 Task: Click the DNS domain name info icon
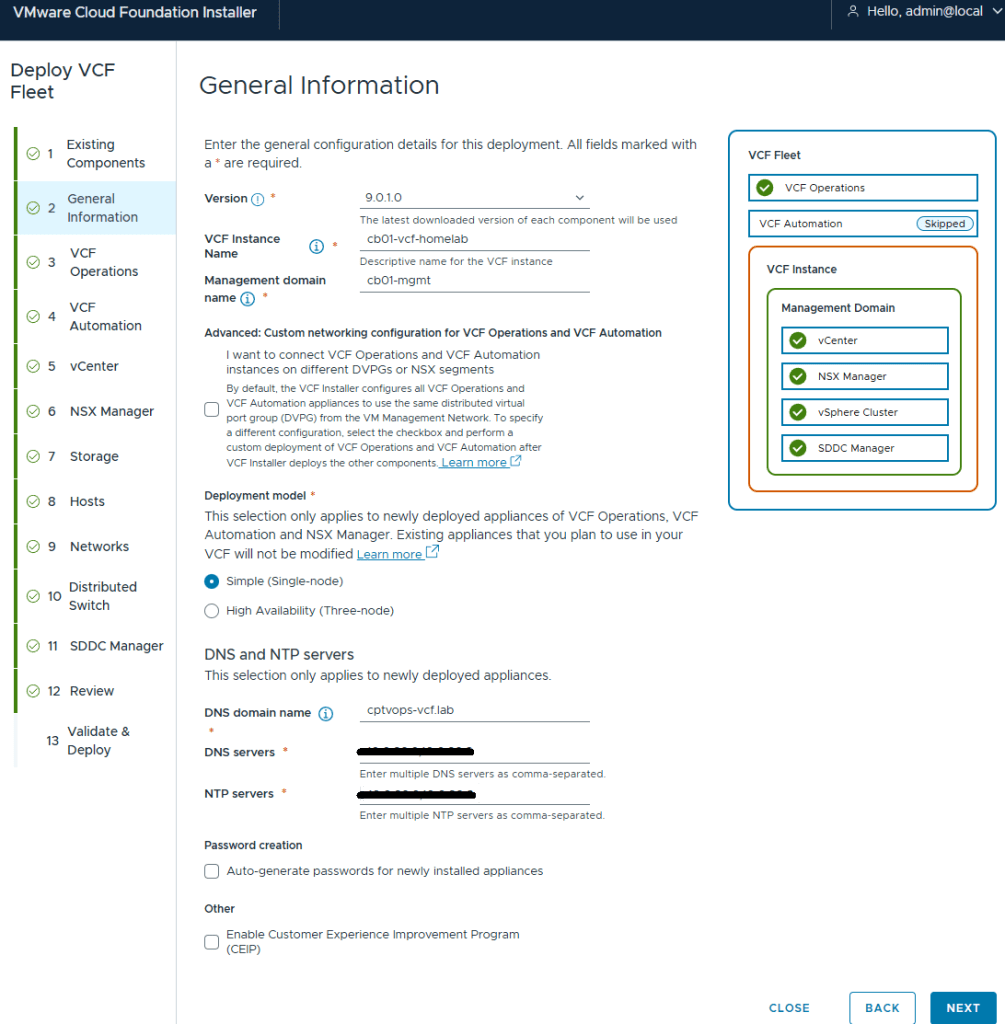[x=325, y=713]
